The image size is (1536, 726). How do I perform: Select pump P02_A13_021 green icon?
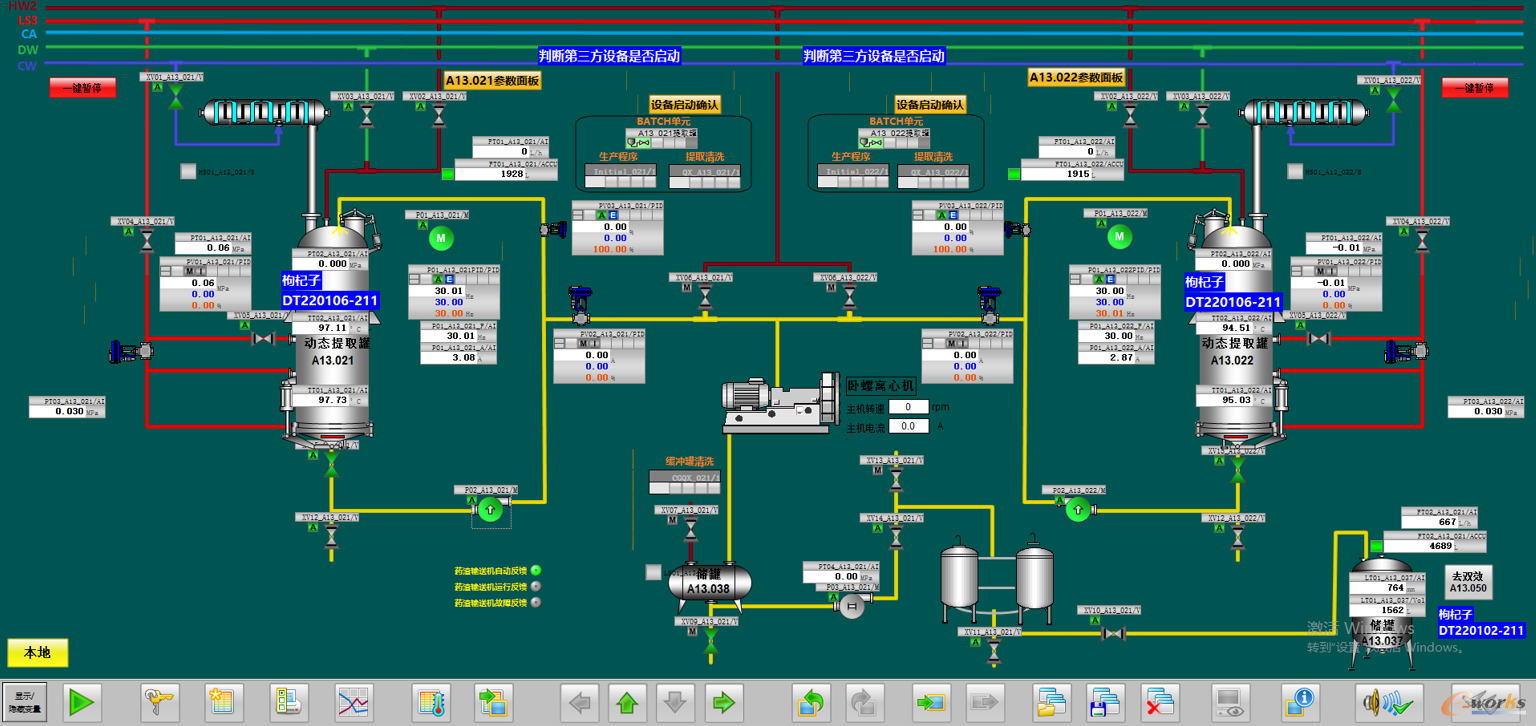(489, 511)
